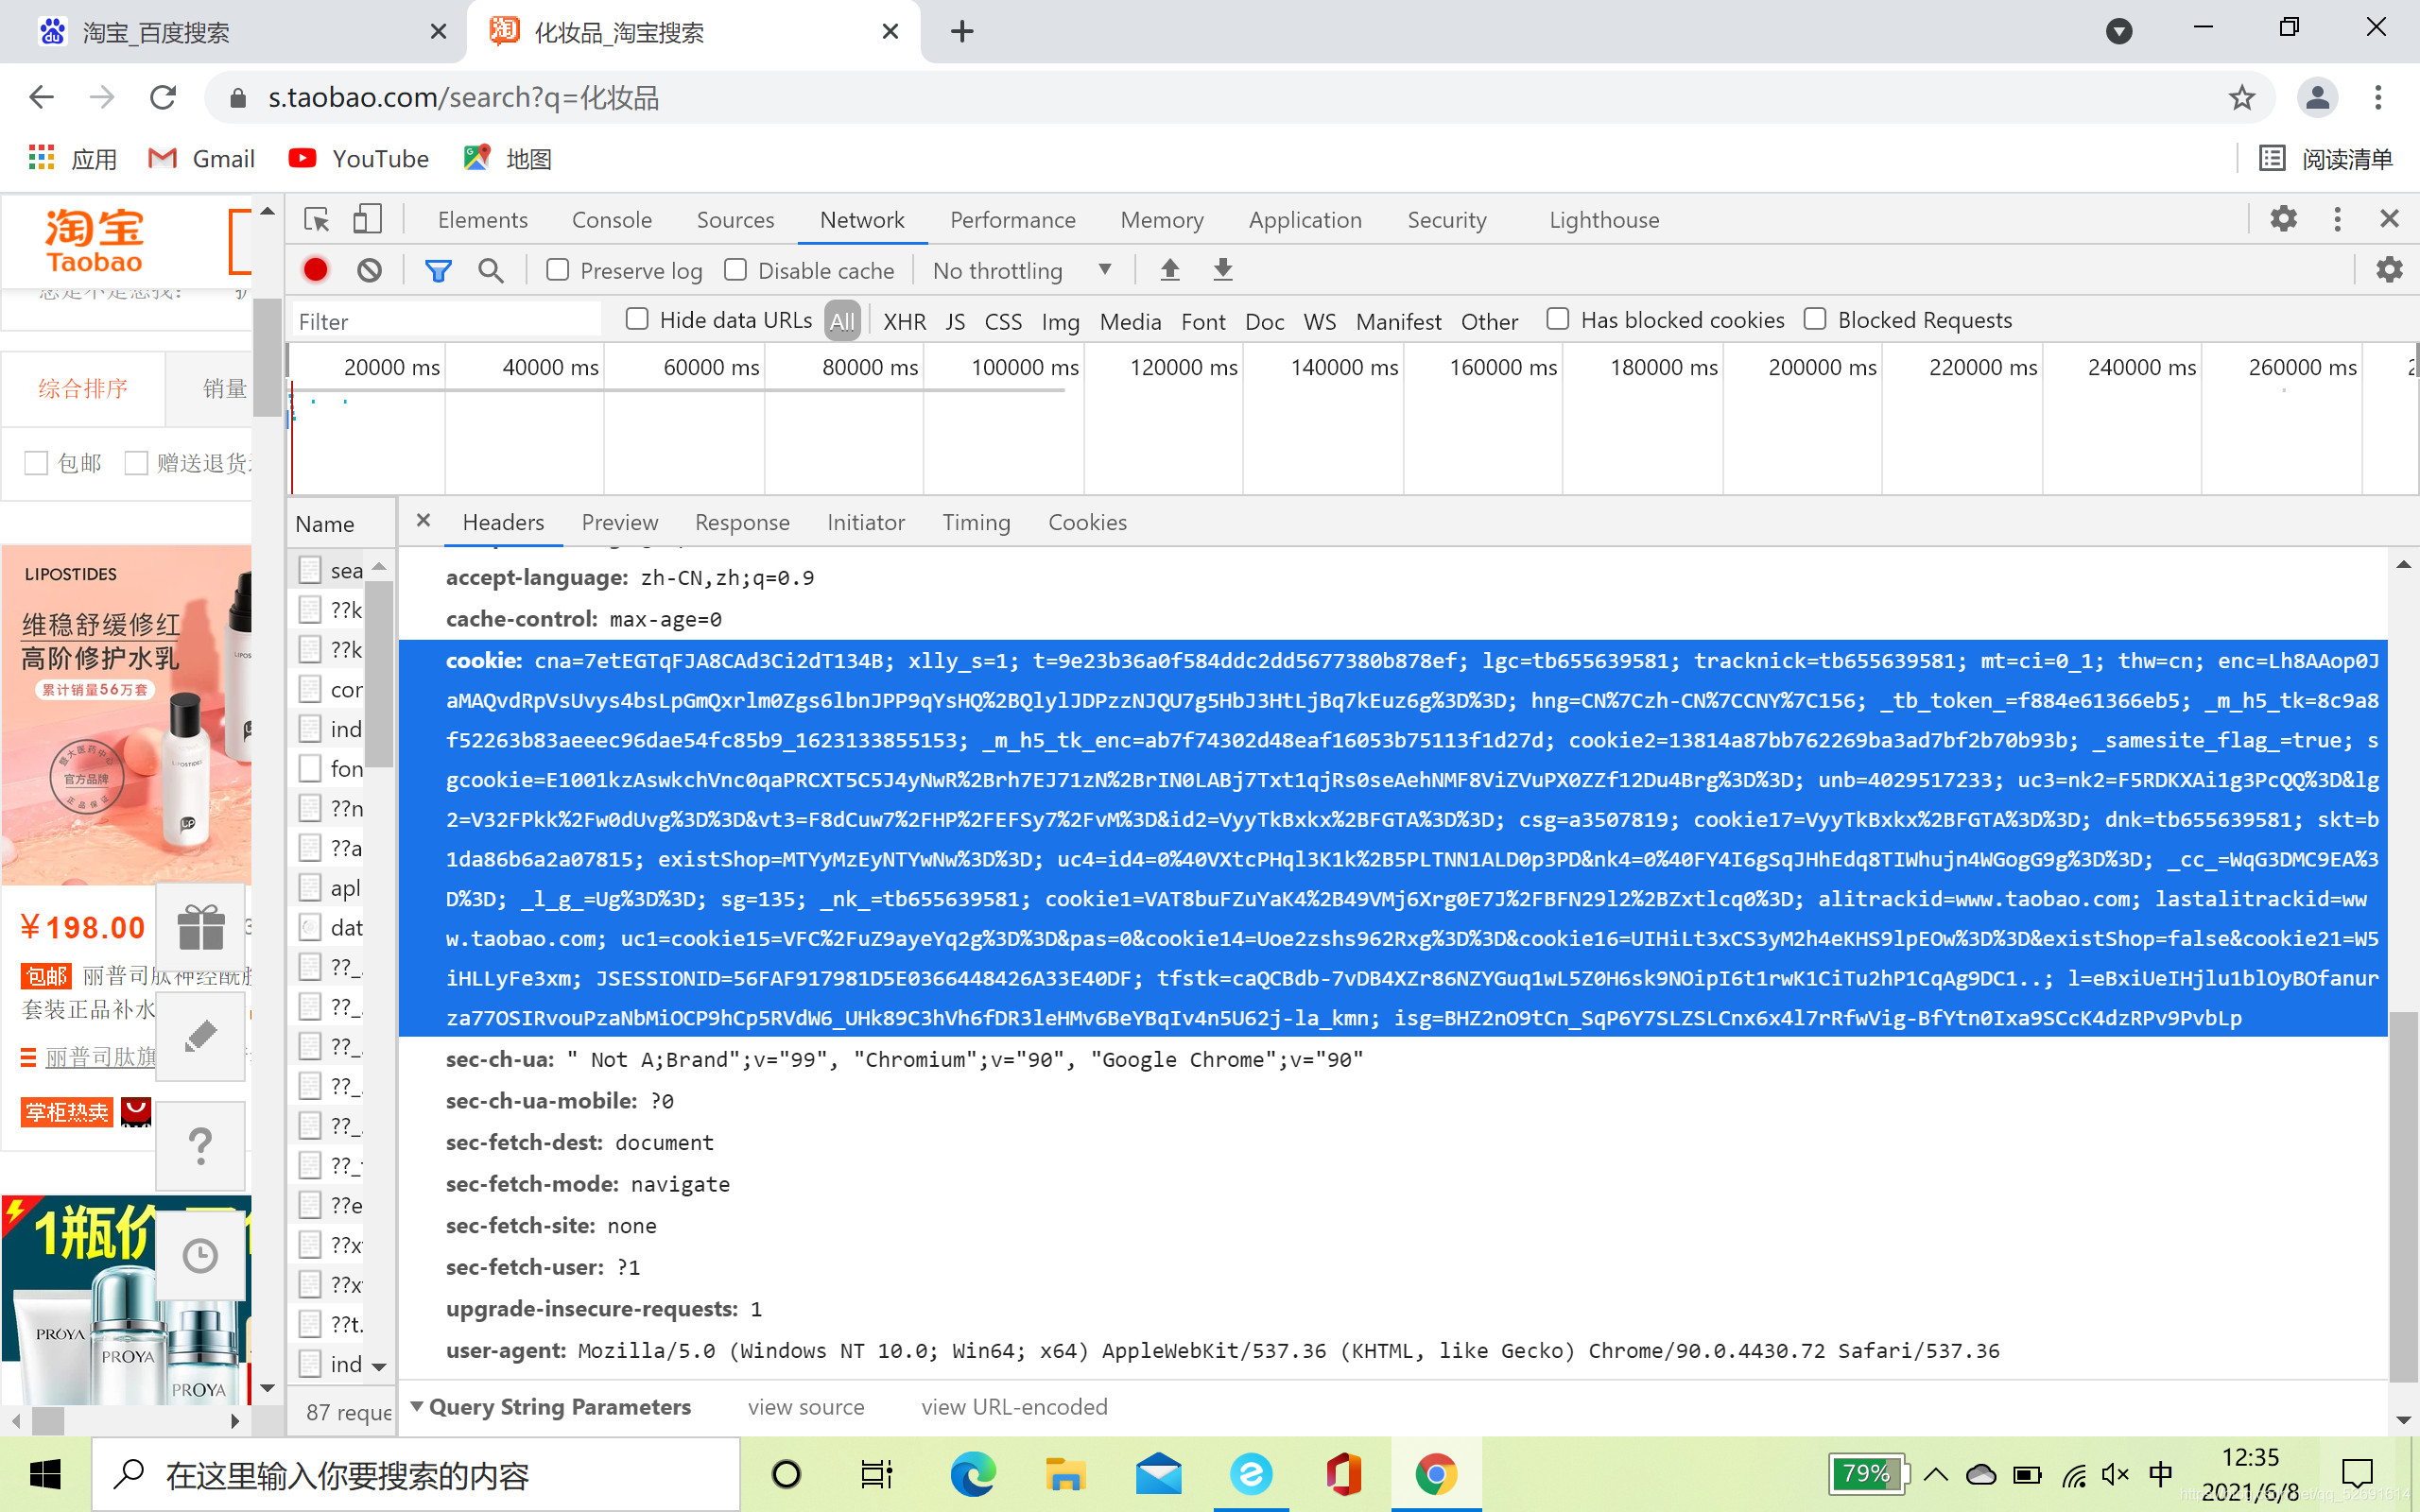Click the import HAR file upload icon
The width and height of the screenshot is (2420, 1512).
pyautogui.click(x=1167, y=270)
